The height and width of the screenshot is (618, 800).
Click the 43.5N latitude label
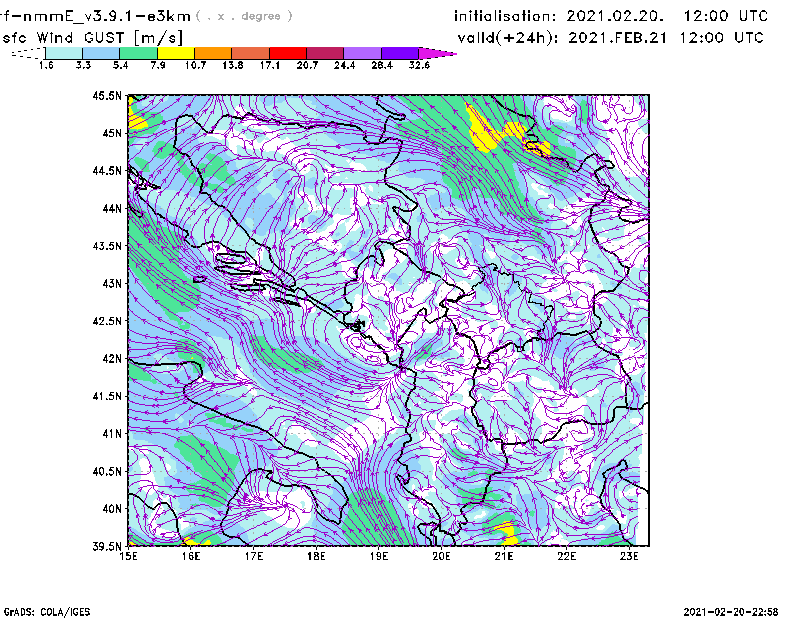pyautogui.click(x=107, y=246)
